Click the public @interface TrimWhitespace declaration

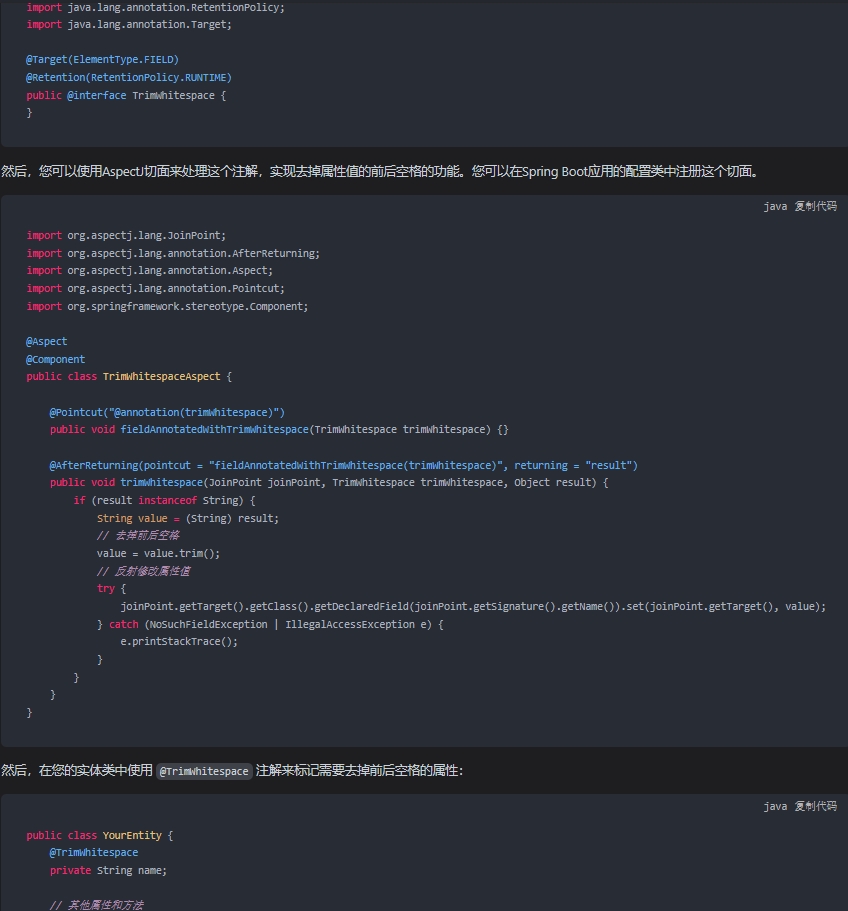(126, 96)
